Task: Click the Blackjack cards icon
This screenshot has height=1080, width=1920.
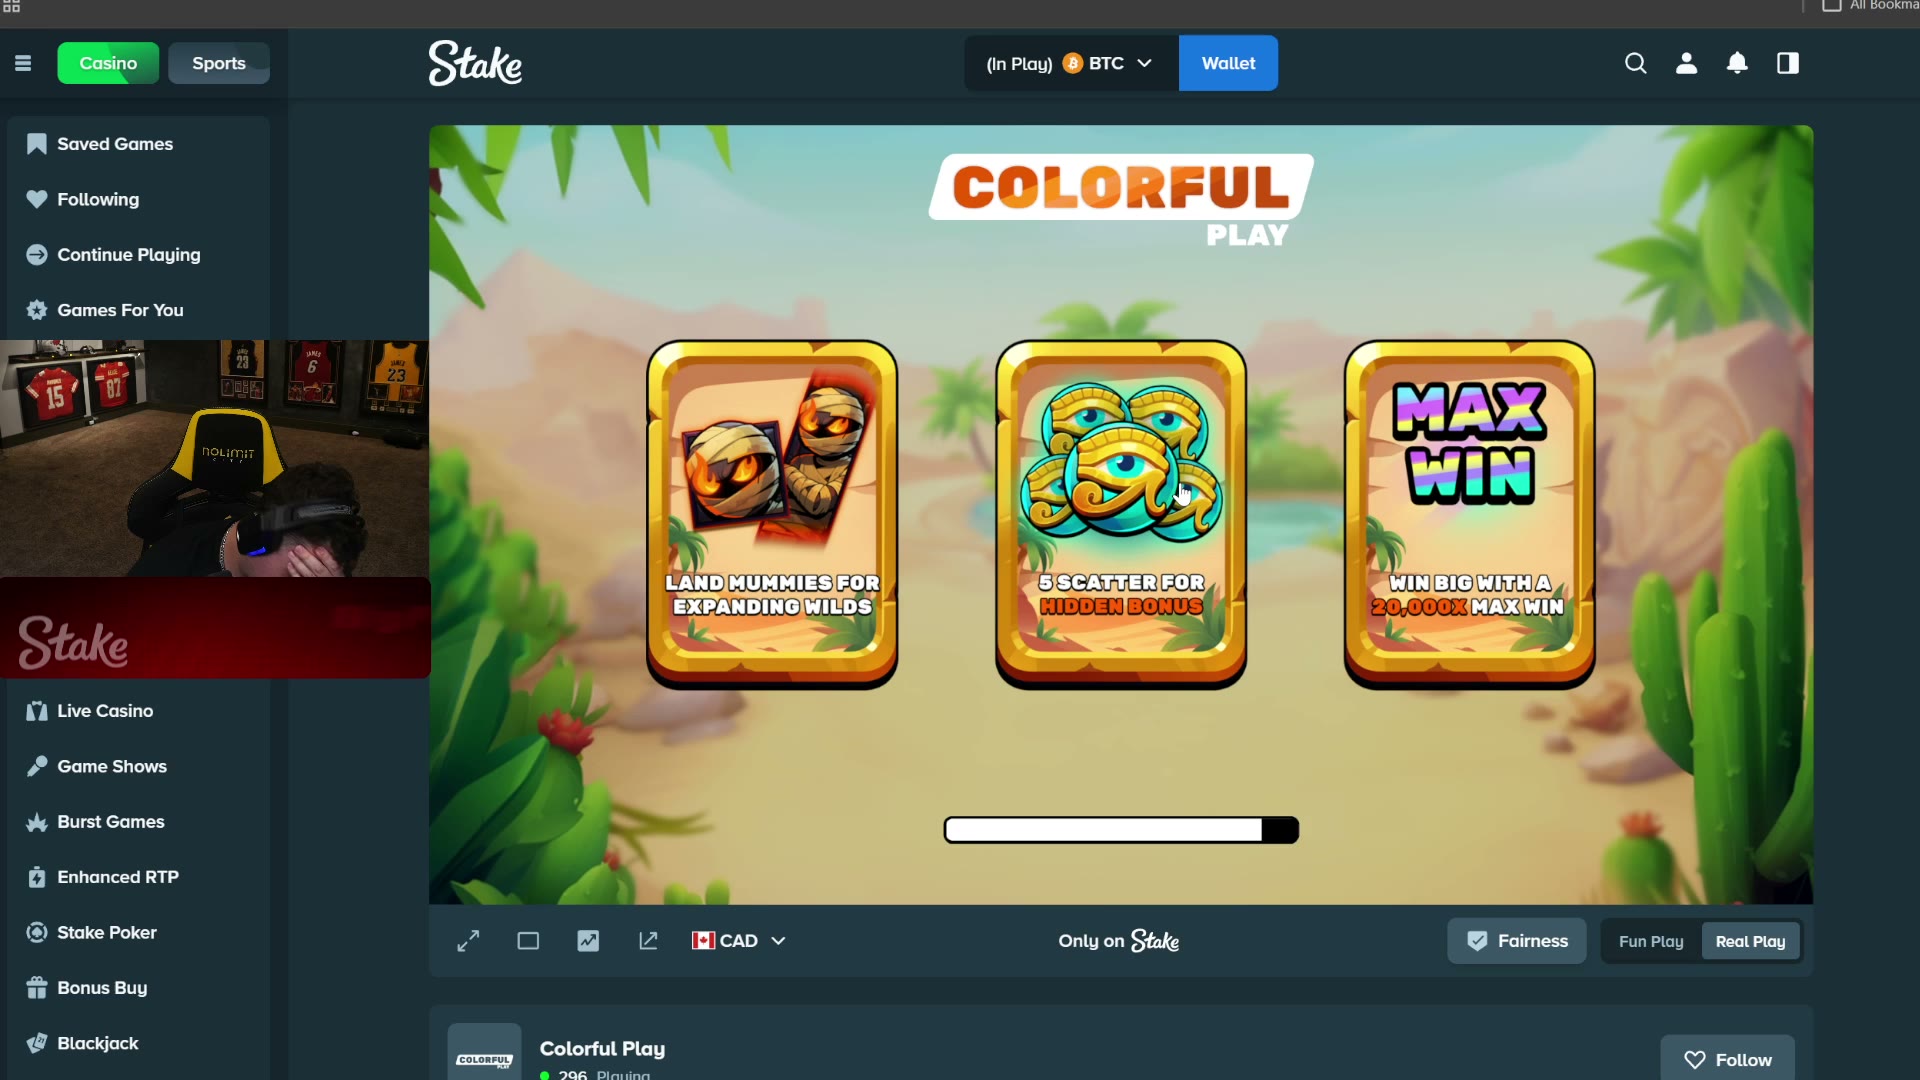Action: 37,1043
